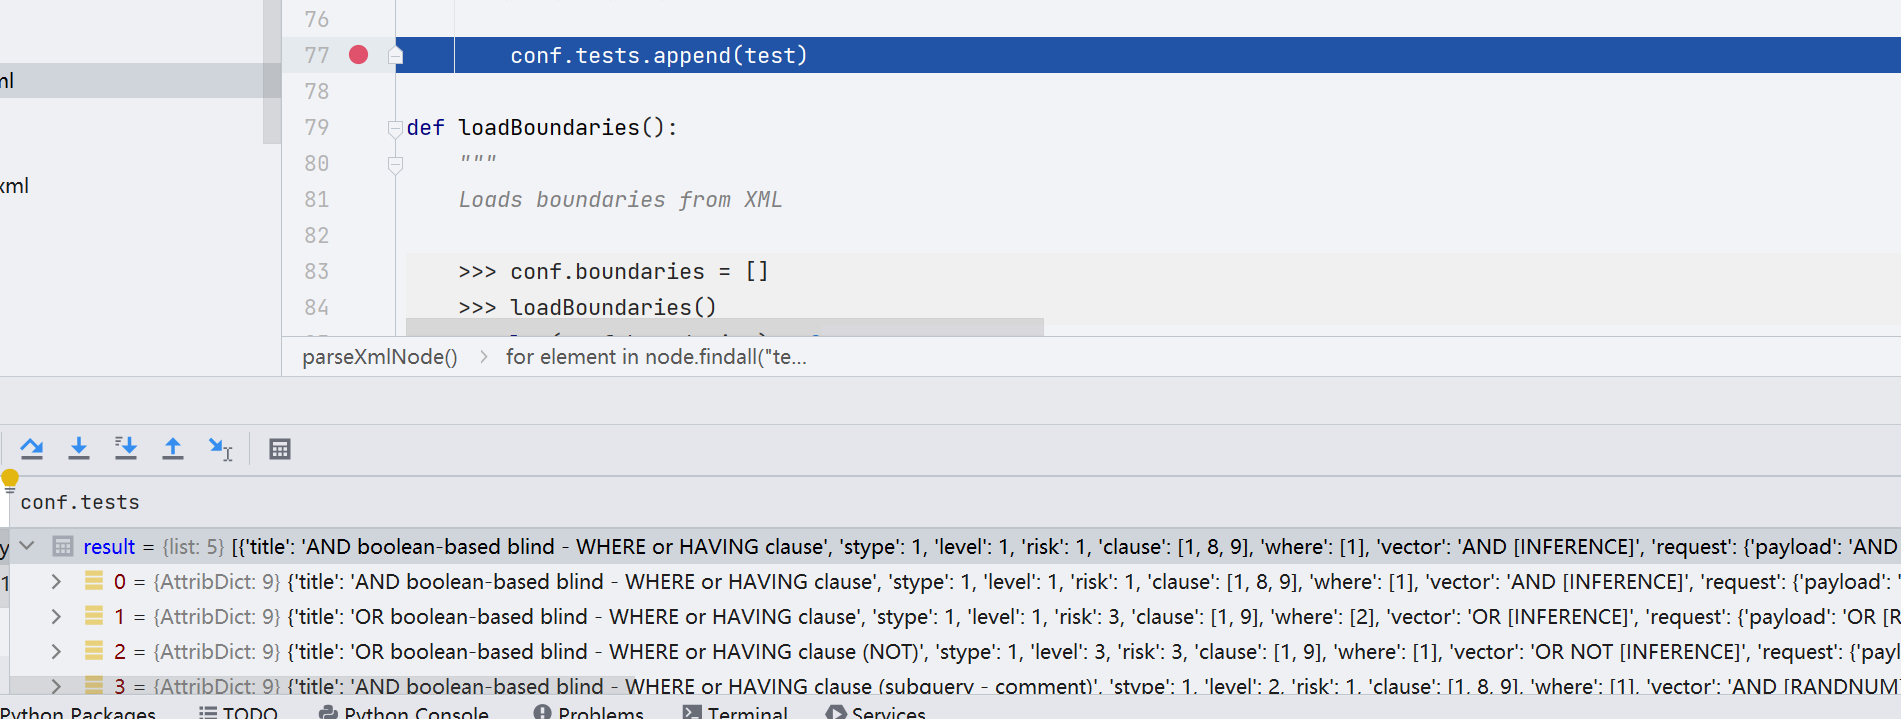Expand list item 1 AttribDict
Viewport: 1901px width, 719px height.
click(x=56, y=616)
